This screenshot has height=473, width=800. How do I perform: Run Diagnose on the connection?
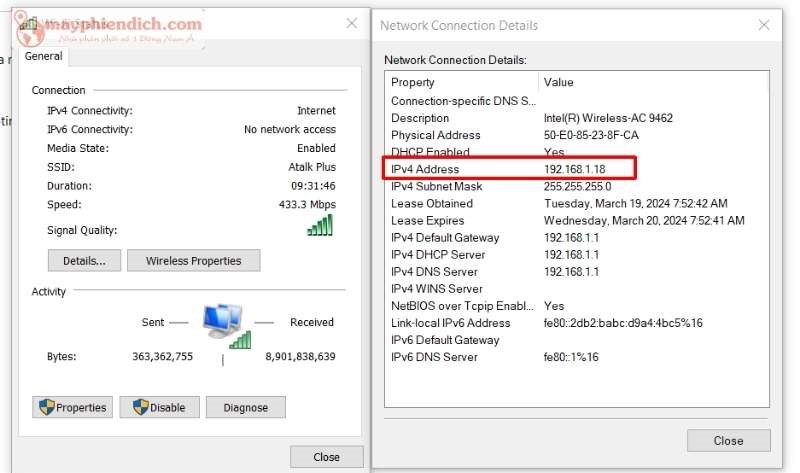pos(245,407)
